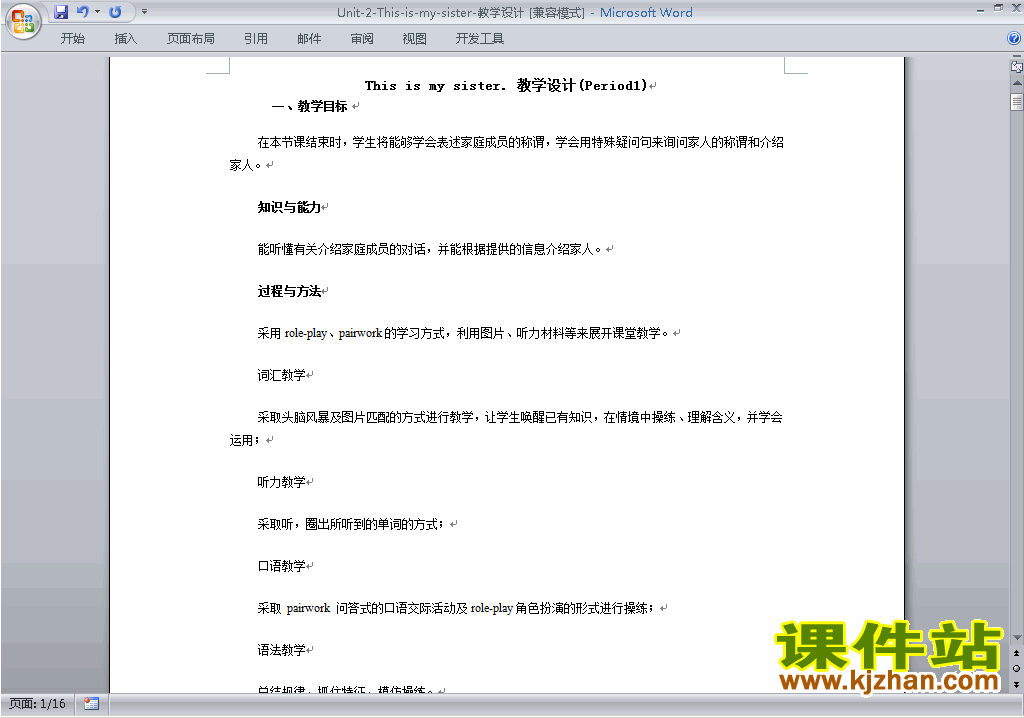Viewport: 1024px width, 718px height.
Task: Click the line 口语教学
Action: pos(281,566)
